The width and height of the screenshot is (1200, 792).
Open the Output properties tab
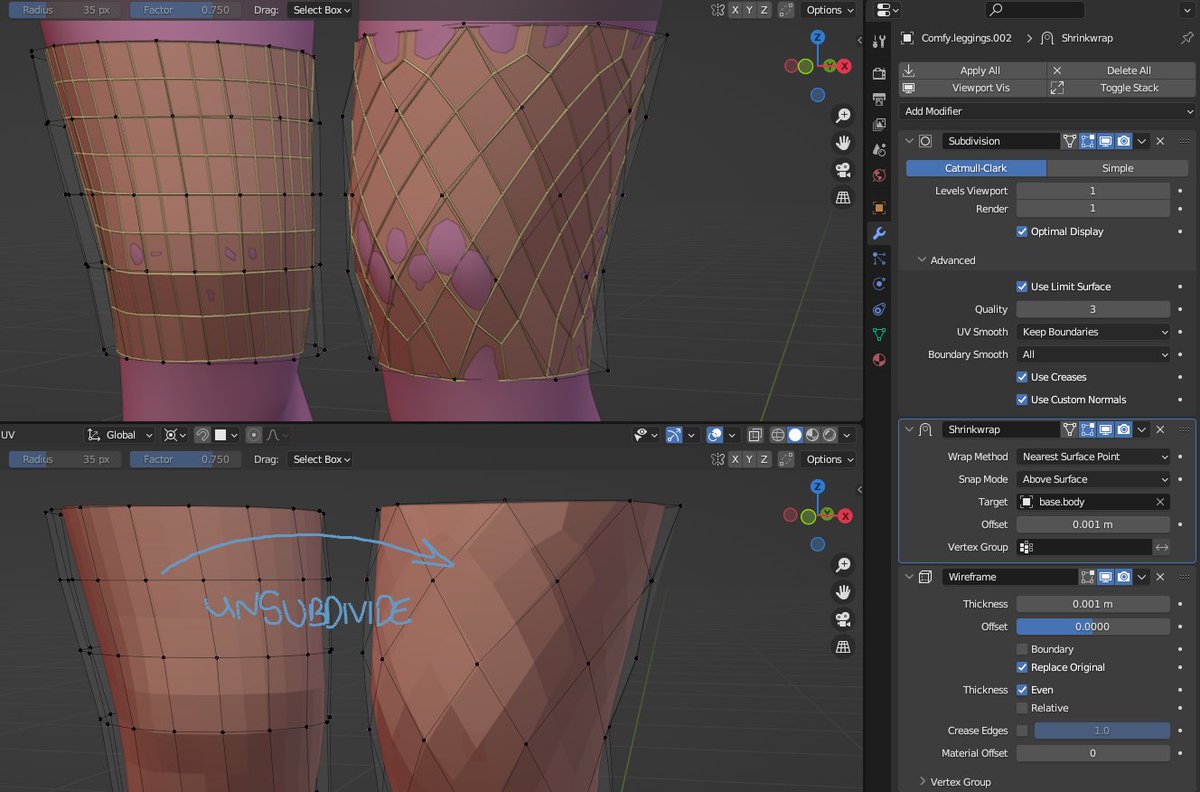click(x=879, y=100)
